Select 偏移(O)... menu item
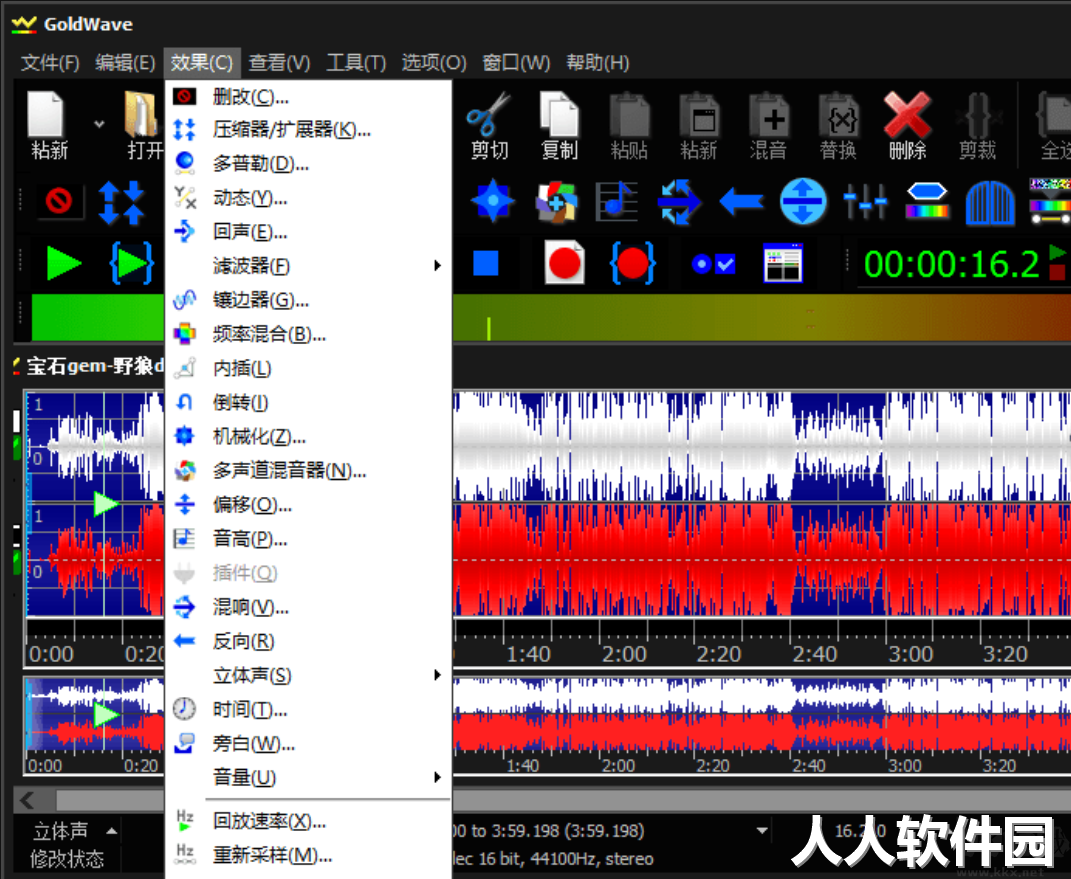 308,504
